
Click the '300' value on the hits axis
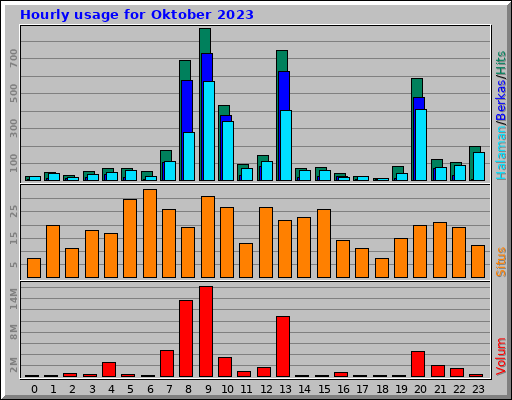[x=14, y=128]
